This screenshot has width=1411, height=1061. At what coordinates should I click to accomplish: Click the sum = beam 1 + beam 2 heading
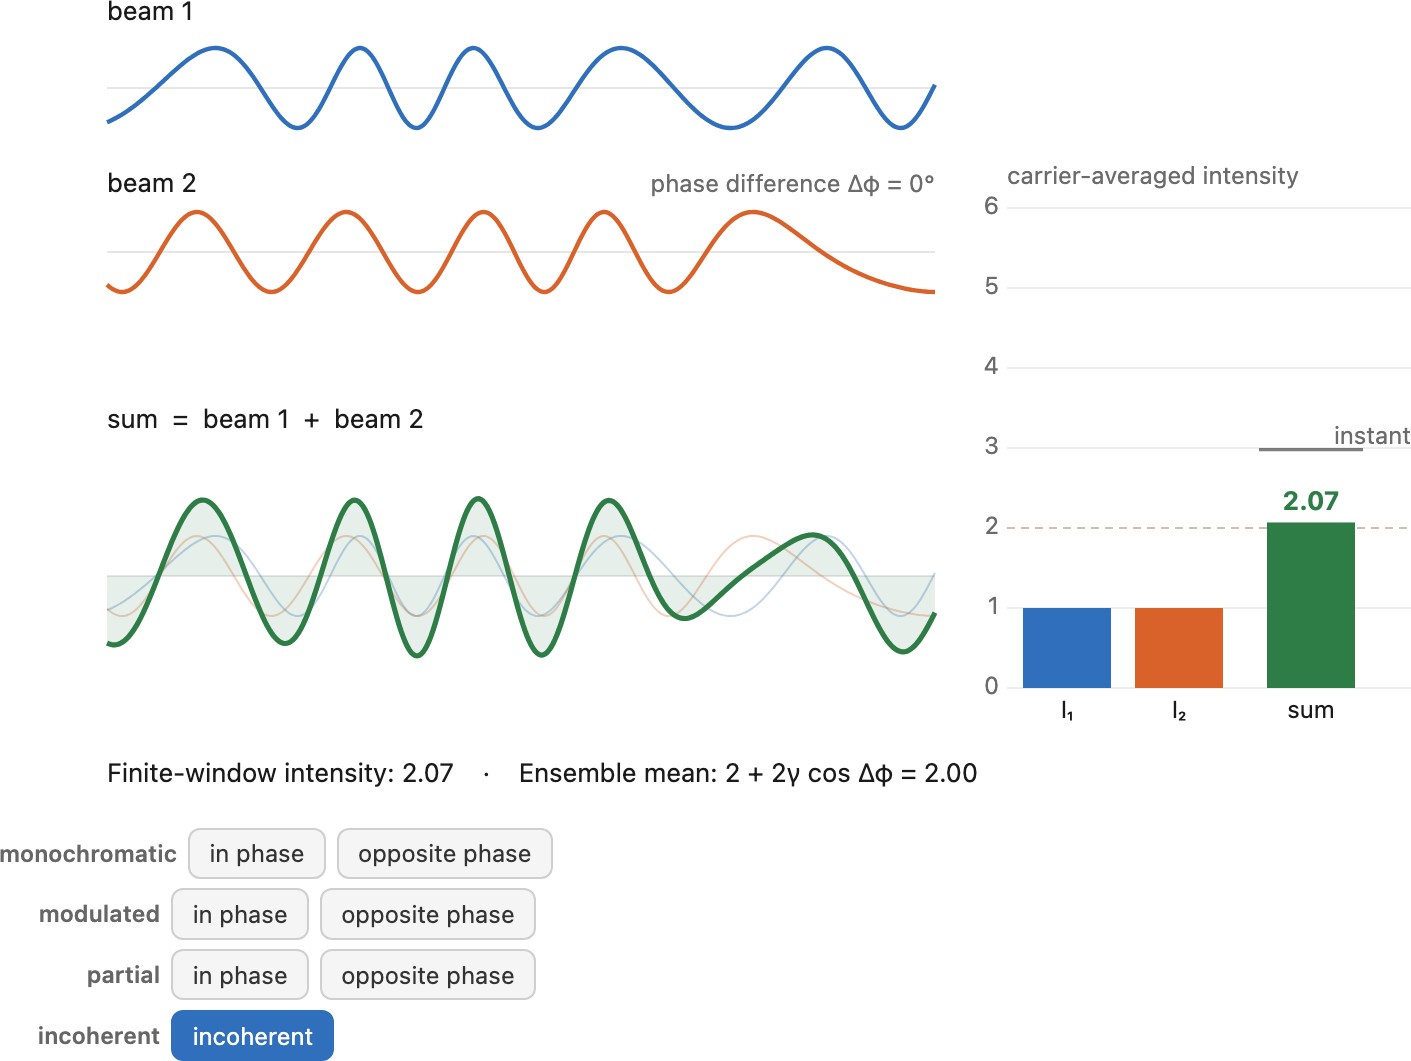tap(265, 419)
